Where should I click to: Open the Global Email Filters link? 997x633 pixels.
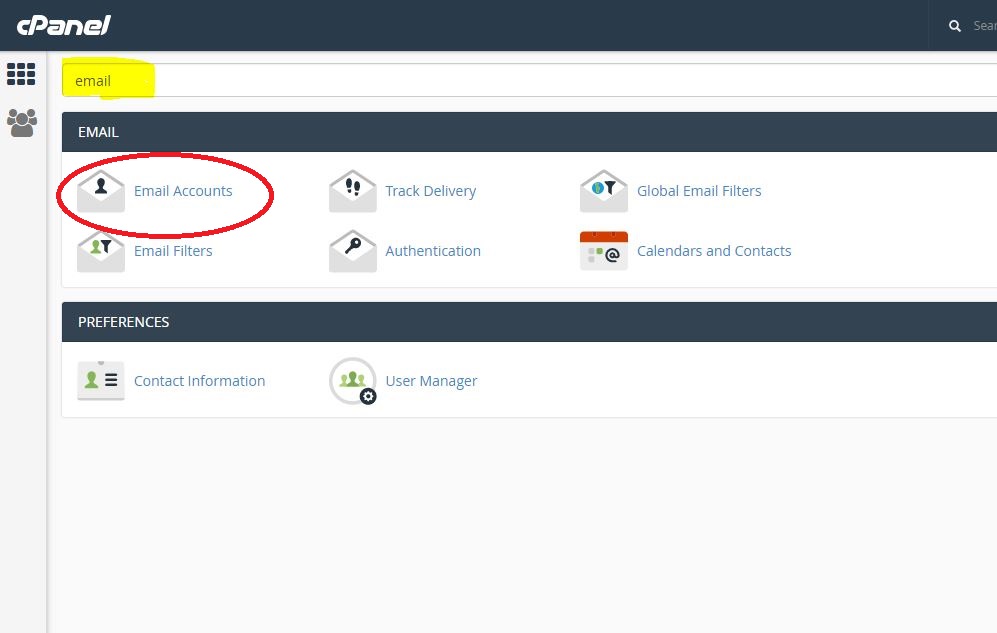(x=699, y=191)
